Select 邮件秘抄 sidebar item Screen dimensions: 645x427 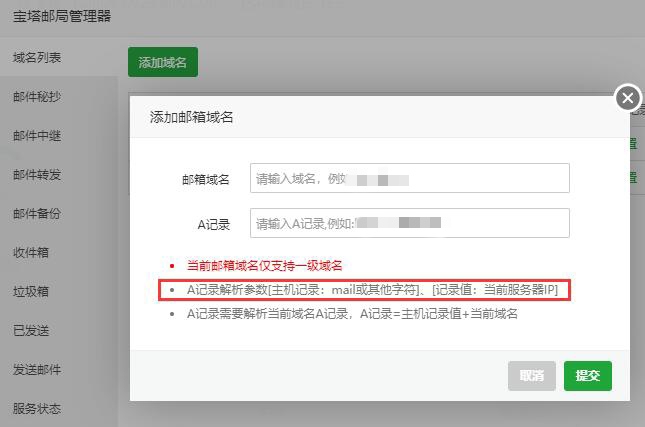38,97
